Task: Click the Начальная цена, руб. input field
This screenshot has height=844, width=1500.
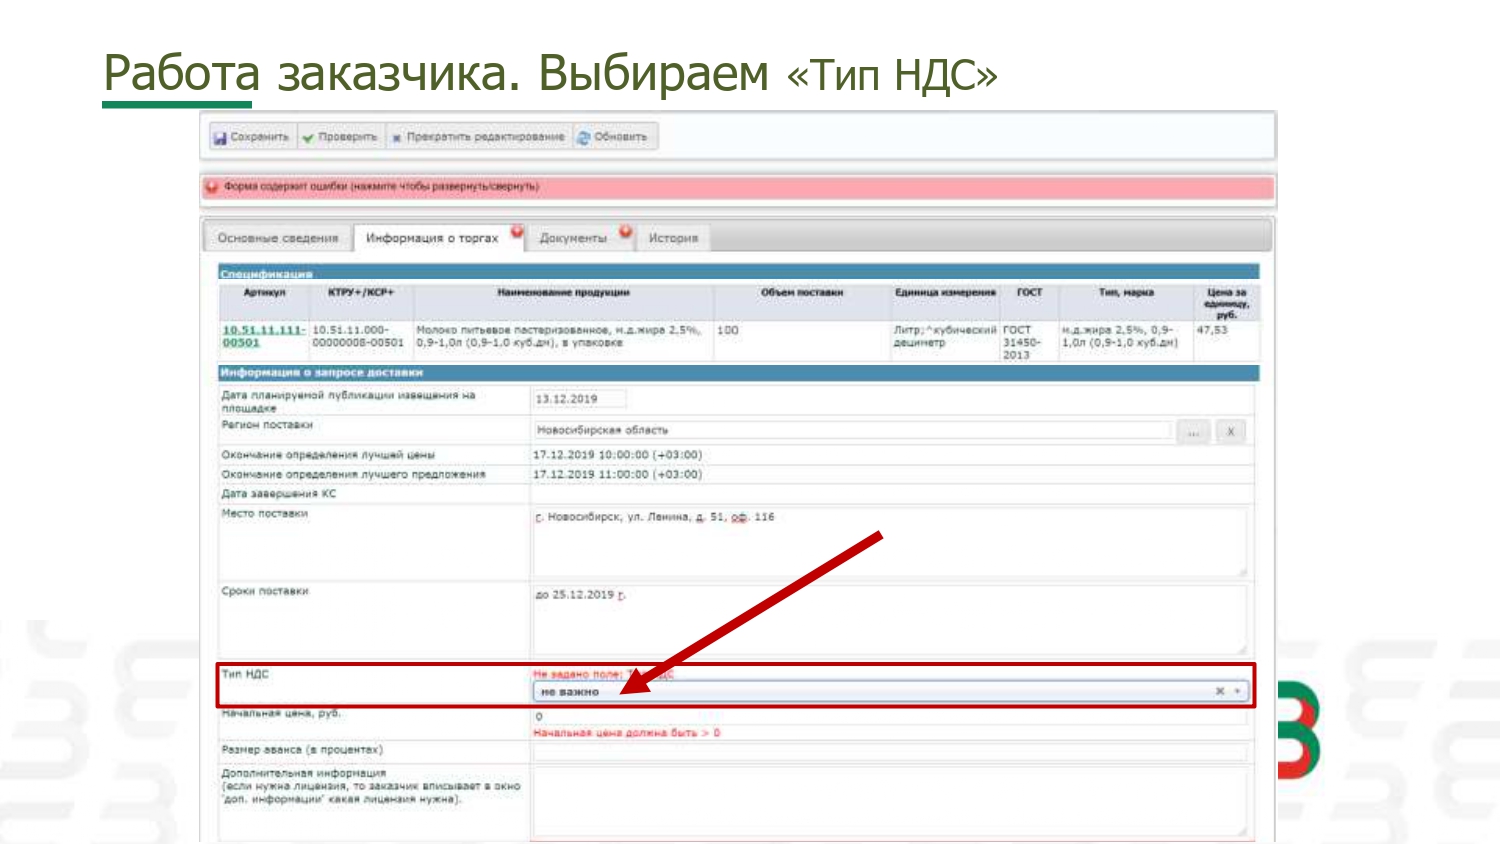Action: (x=888, y=717)
